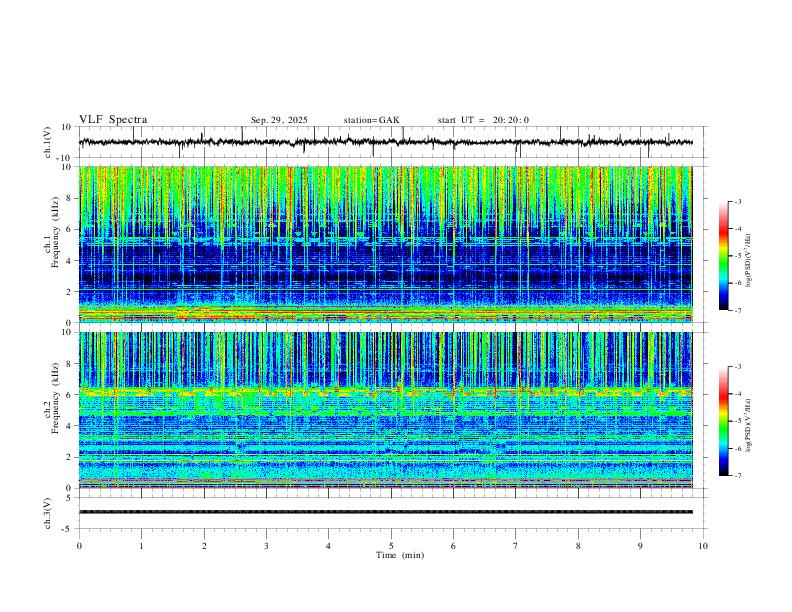This screenshot has width=792, height=612.
Task: Click the time axis tick label "7"
Action: pyautogui.click(x=516, y=546)
